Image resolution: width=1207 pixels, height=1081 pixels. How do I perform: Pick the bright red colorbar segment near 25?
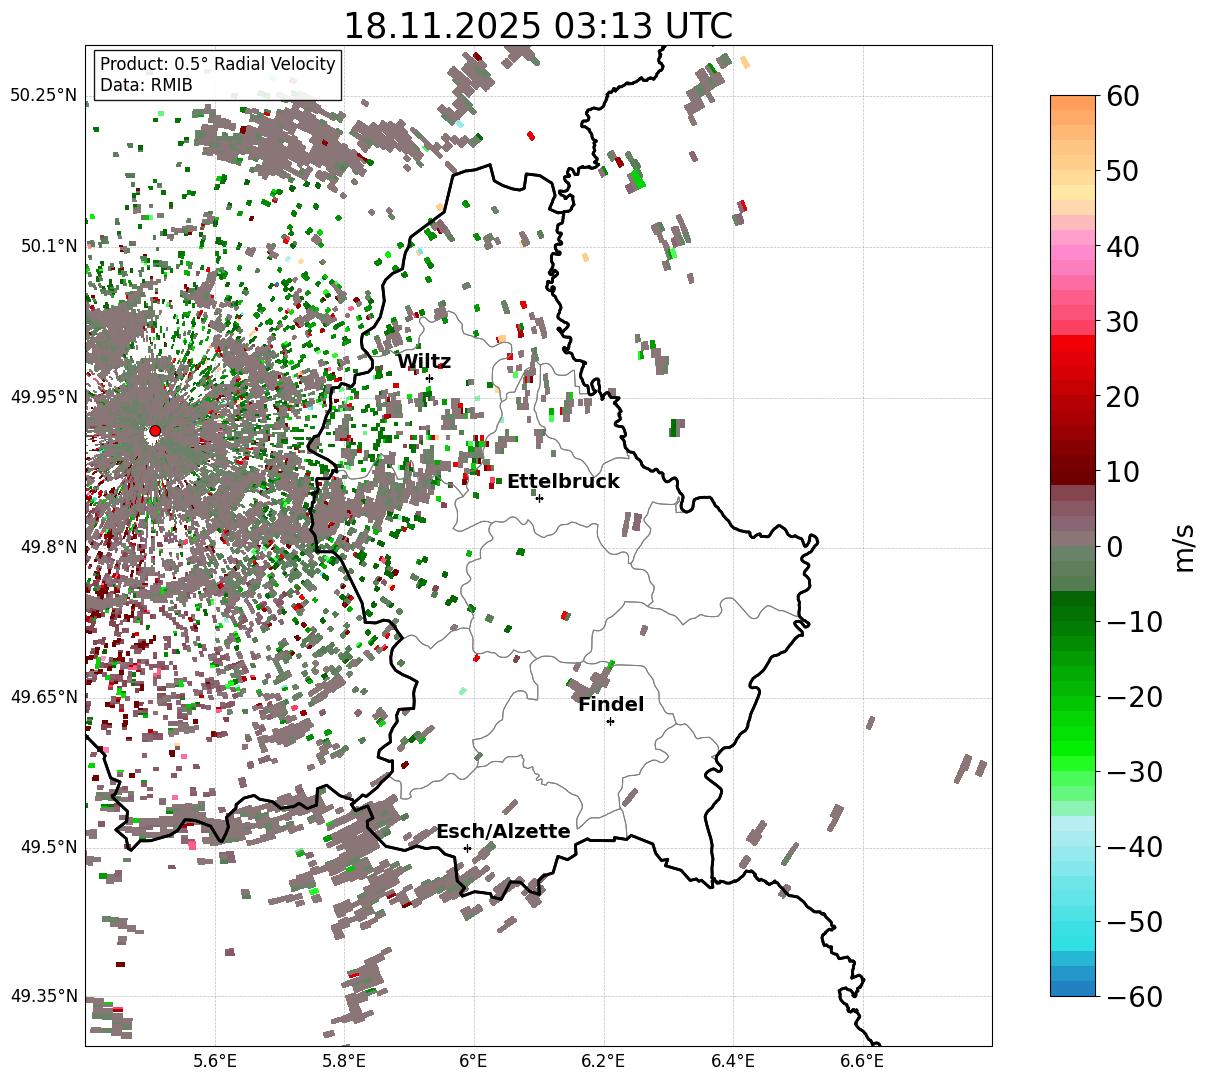pyautogui.click(x=1073, y=358)
